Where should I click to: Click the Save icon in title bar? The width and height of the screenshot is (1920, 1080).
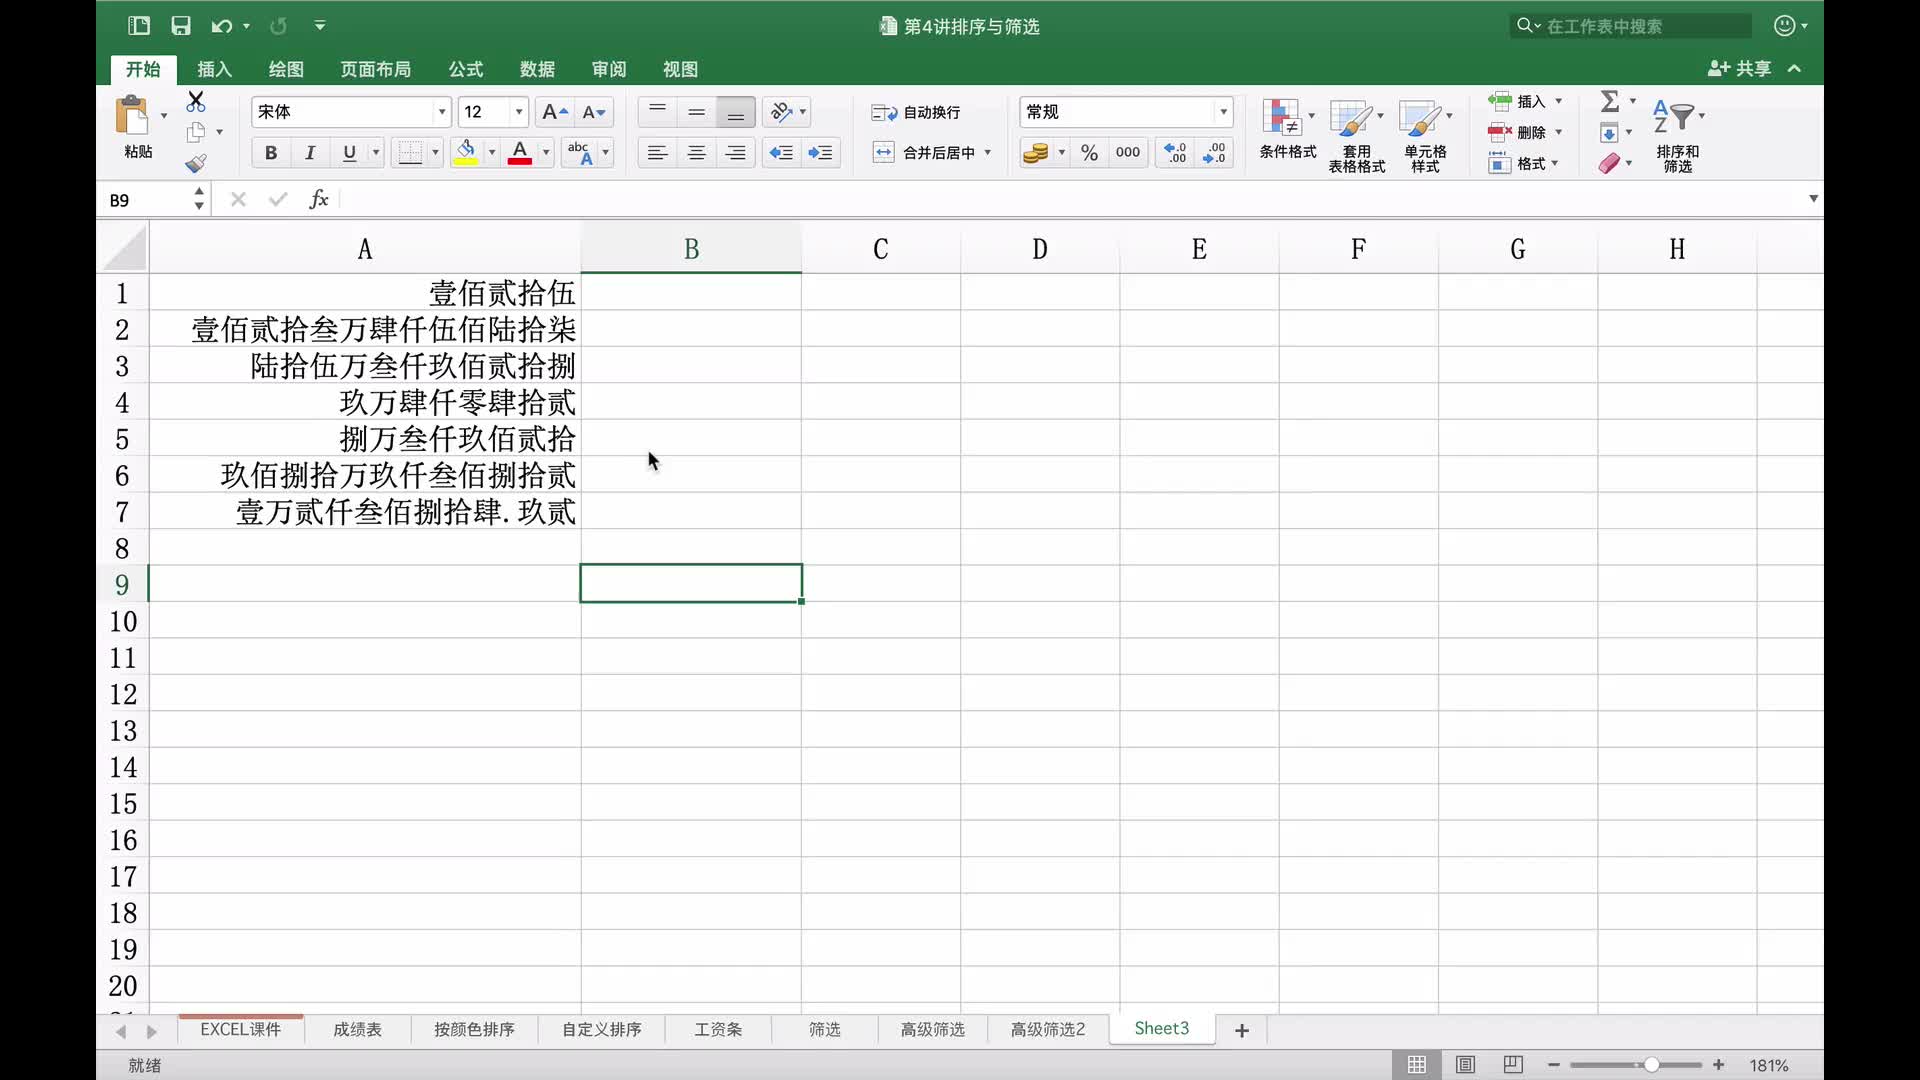click(180, 26)
